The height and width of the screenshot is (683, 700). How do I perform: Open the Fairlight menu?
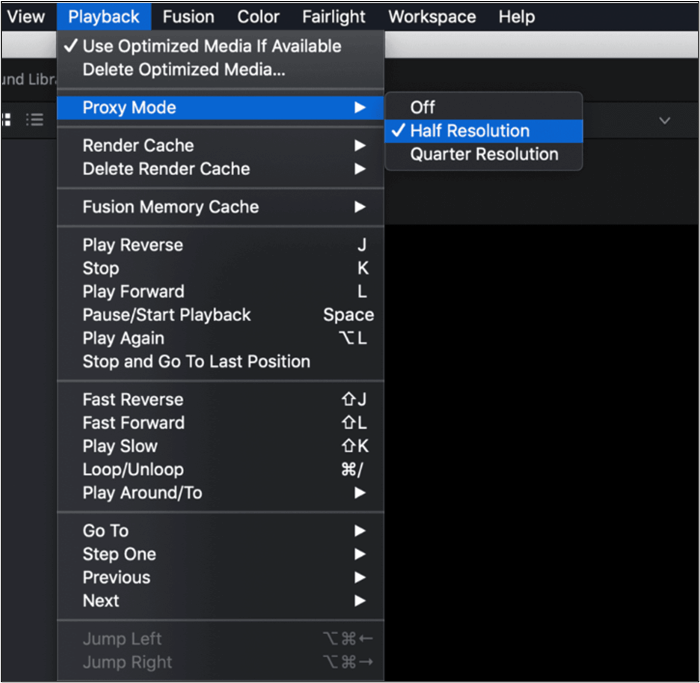click(x=336, y=17)
